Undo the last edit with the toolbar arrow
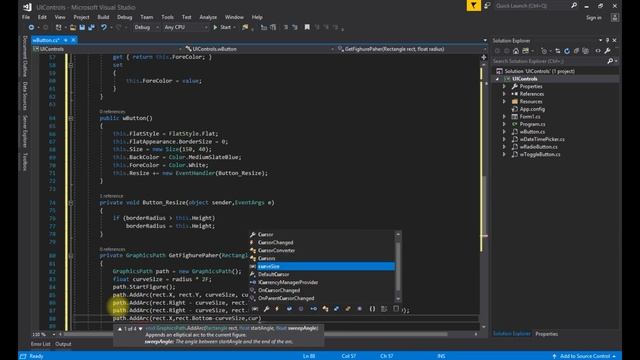The image size is (640, 360). 104,27
